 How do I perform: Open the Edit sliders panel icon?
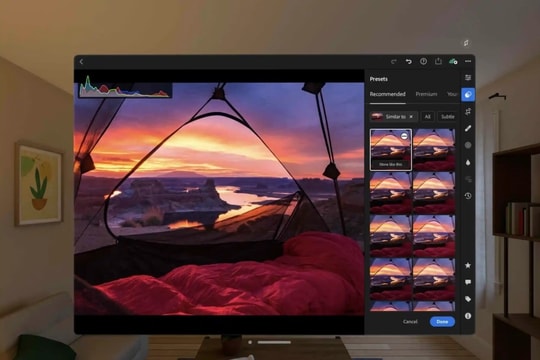[468, 78]
